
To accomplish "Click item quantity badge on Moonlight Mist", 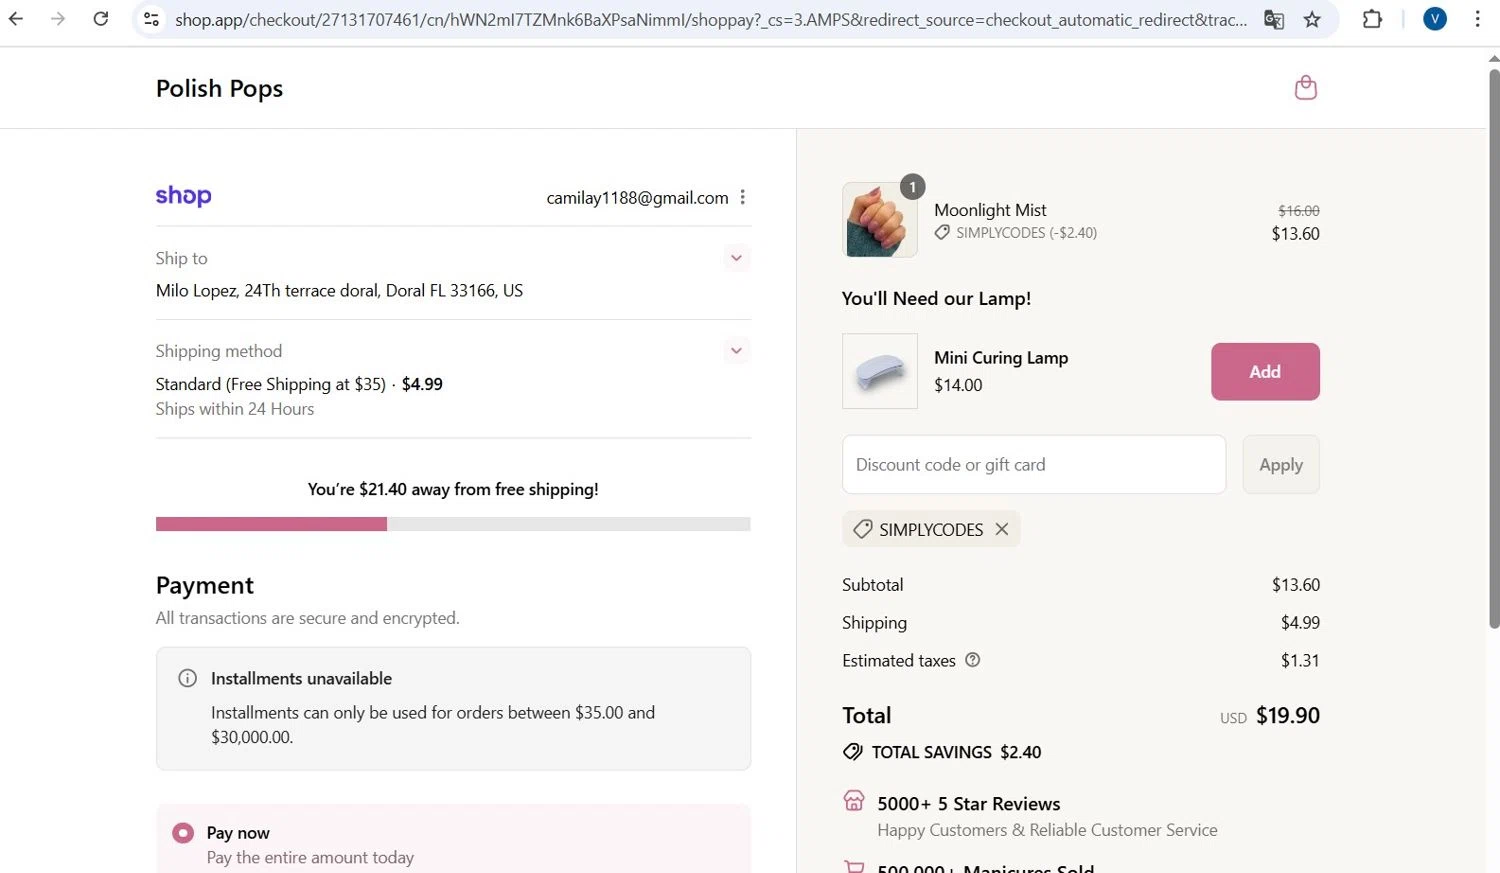I will click(x=912, y=187).
